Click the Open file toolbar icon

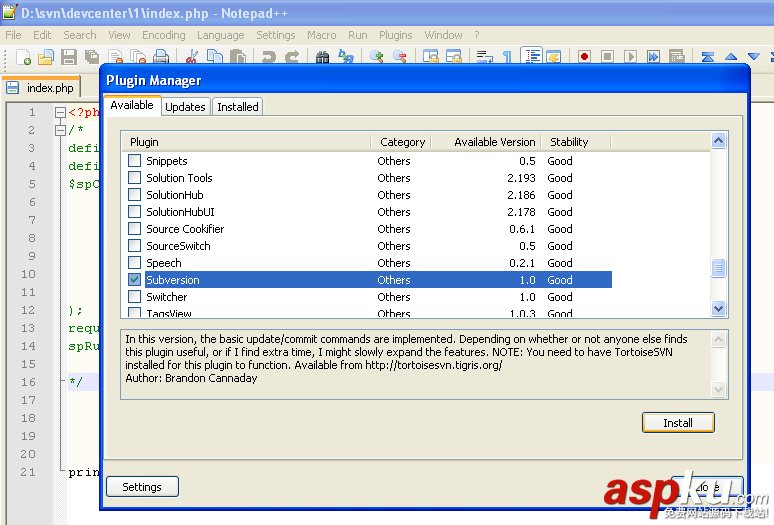[46, 57]
